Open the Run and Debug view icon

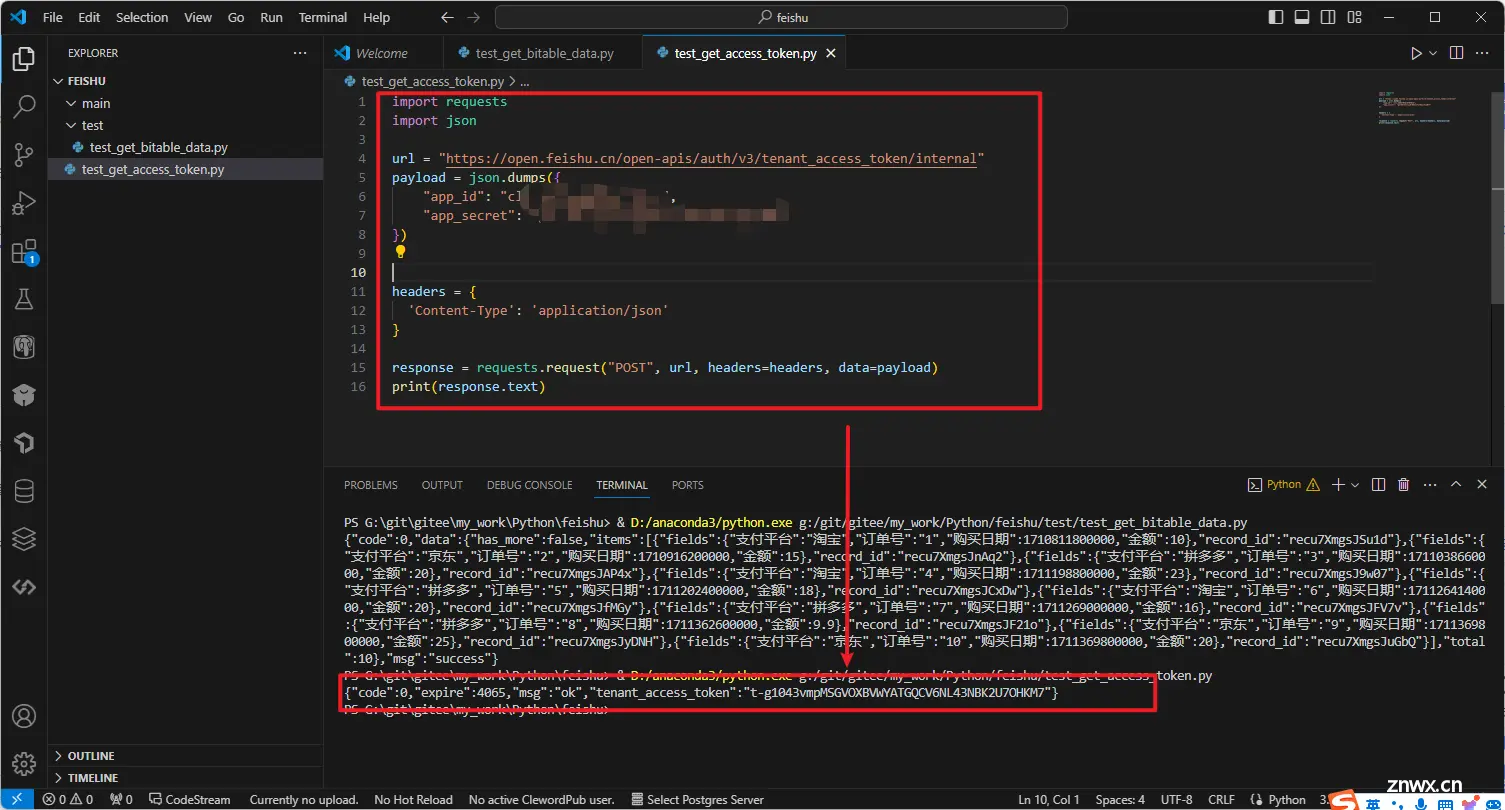click(x=23, y=203)
